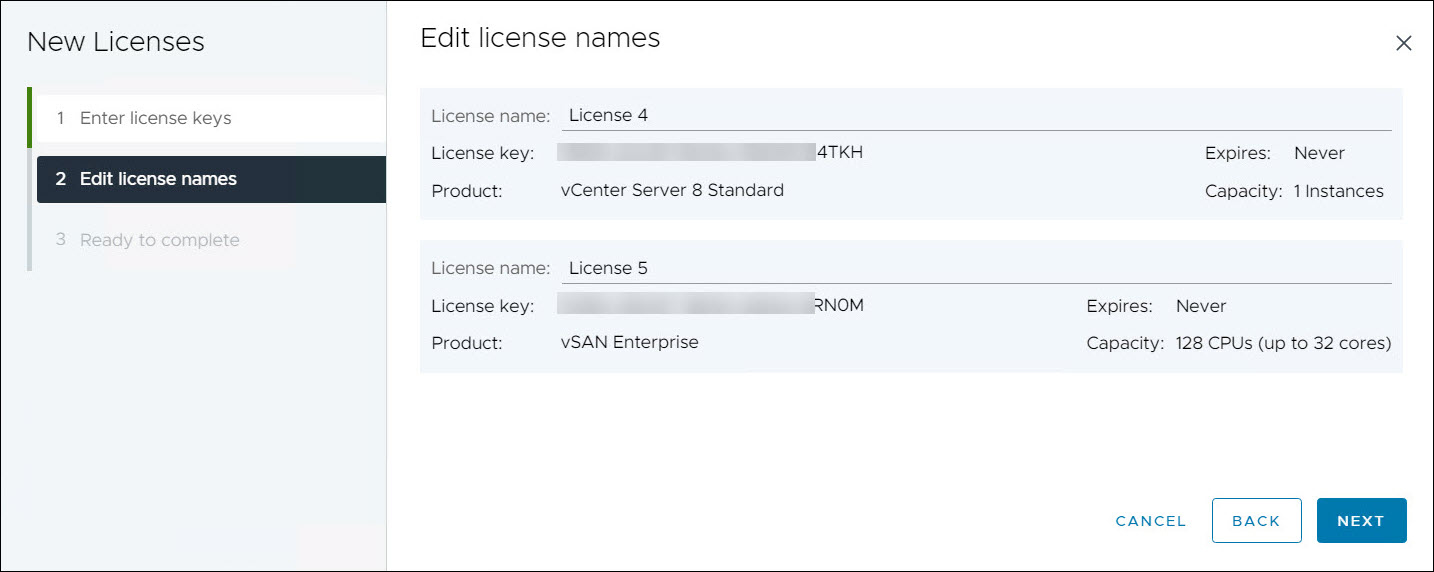
Task: Click the New Licenses wizard title
Action: pos(115,42)
